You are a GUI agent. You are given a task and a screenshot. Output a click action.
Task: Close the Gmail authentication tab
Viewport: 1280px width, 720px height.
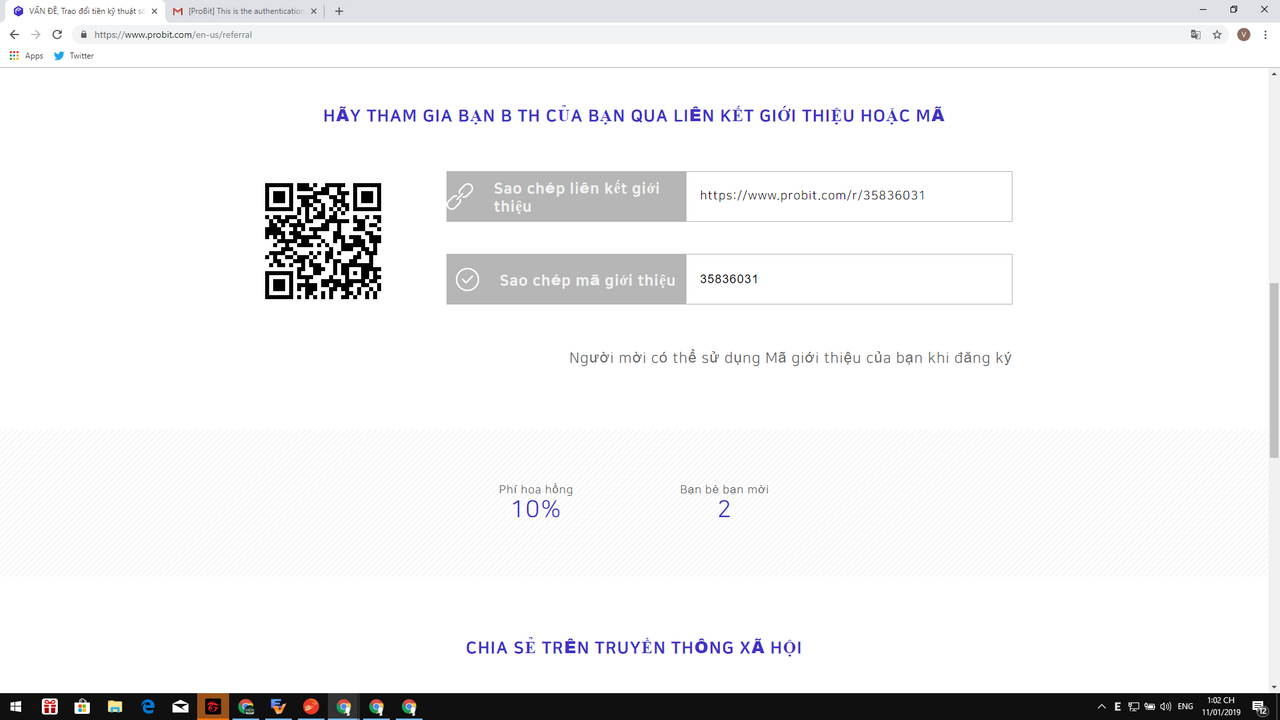(314, 11)
